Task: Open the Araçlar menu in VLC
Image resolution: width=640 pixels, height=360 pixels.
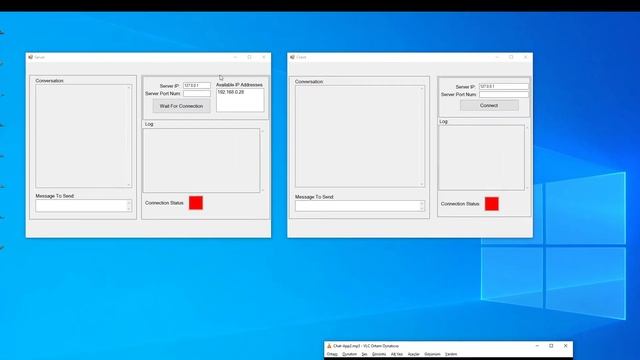Action: (413, 354)
